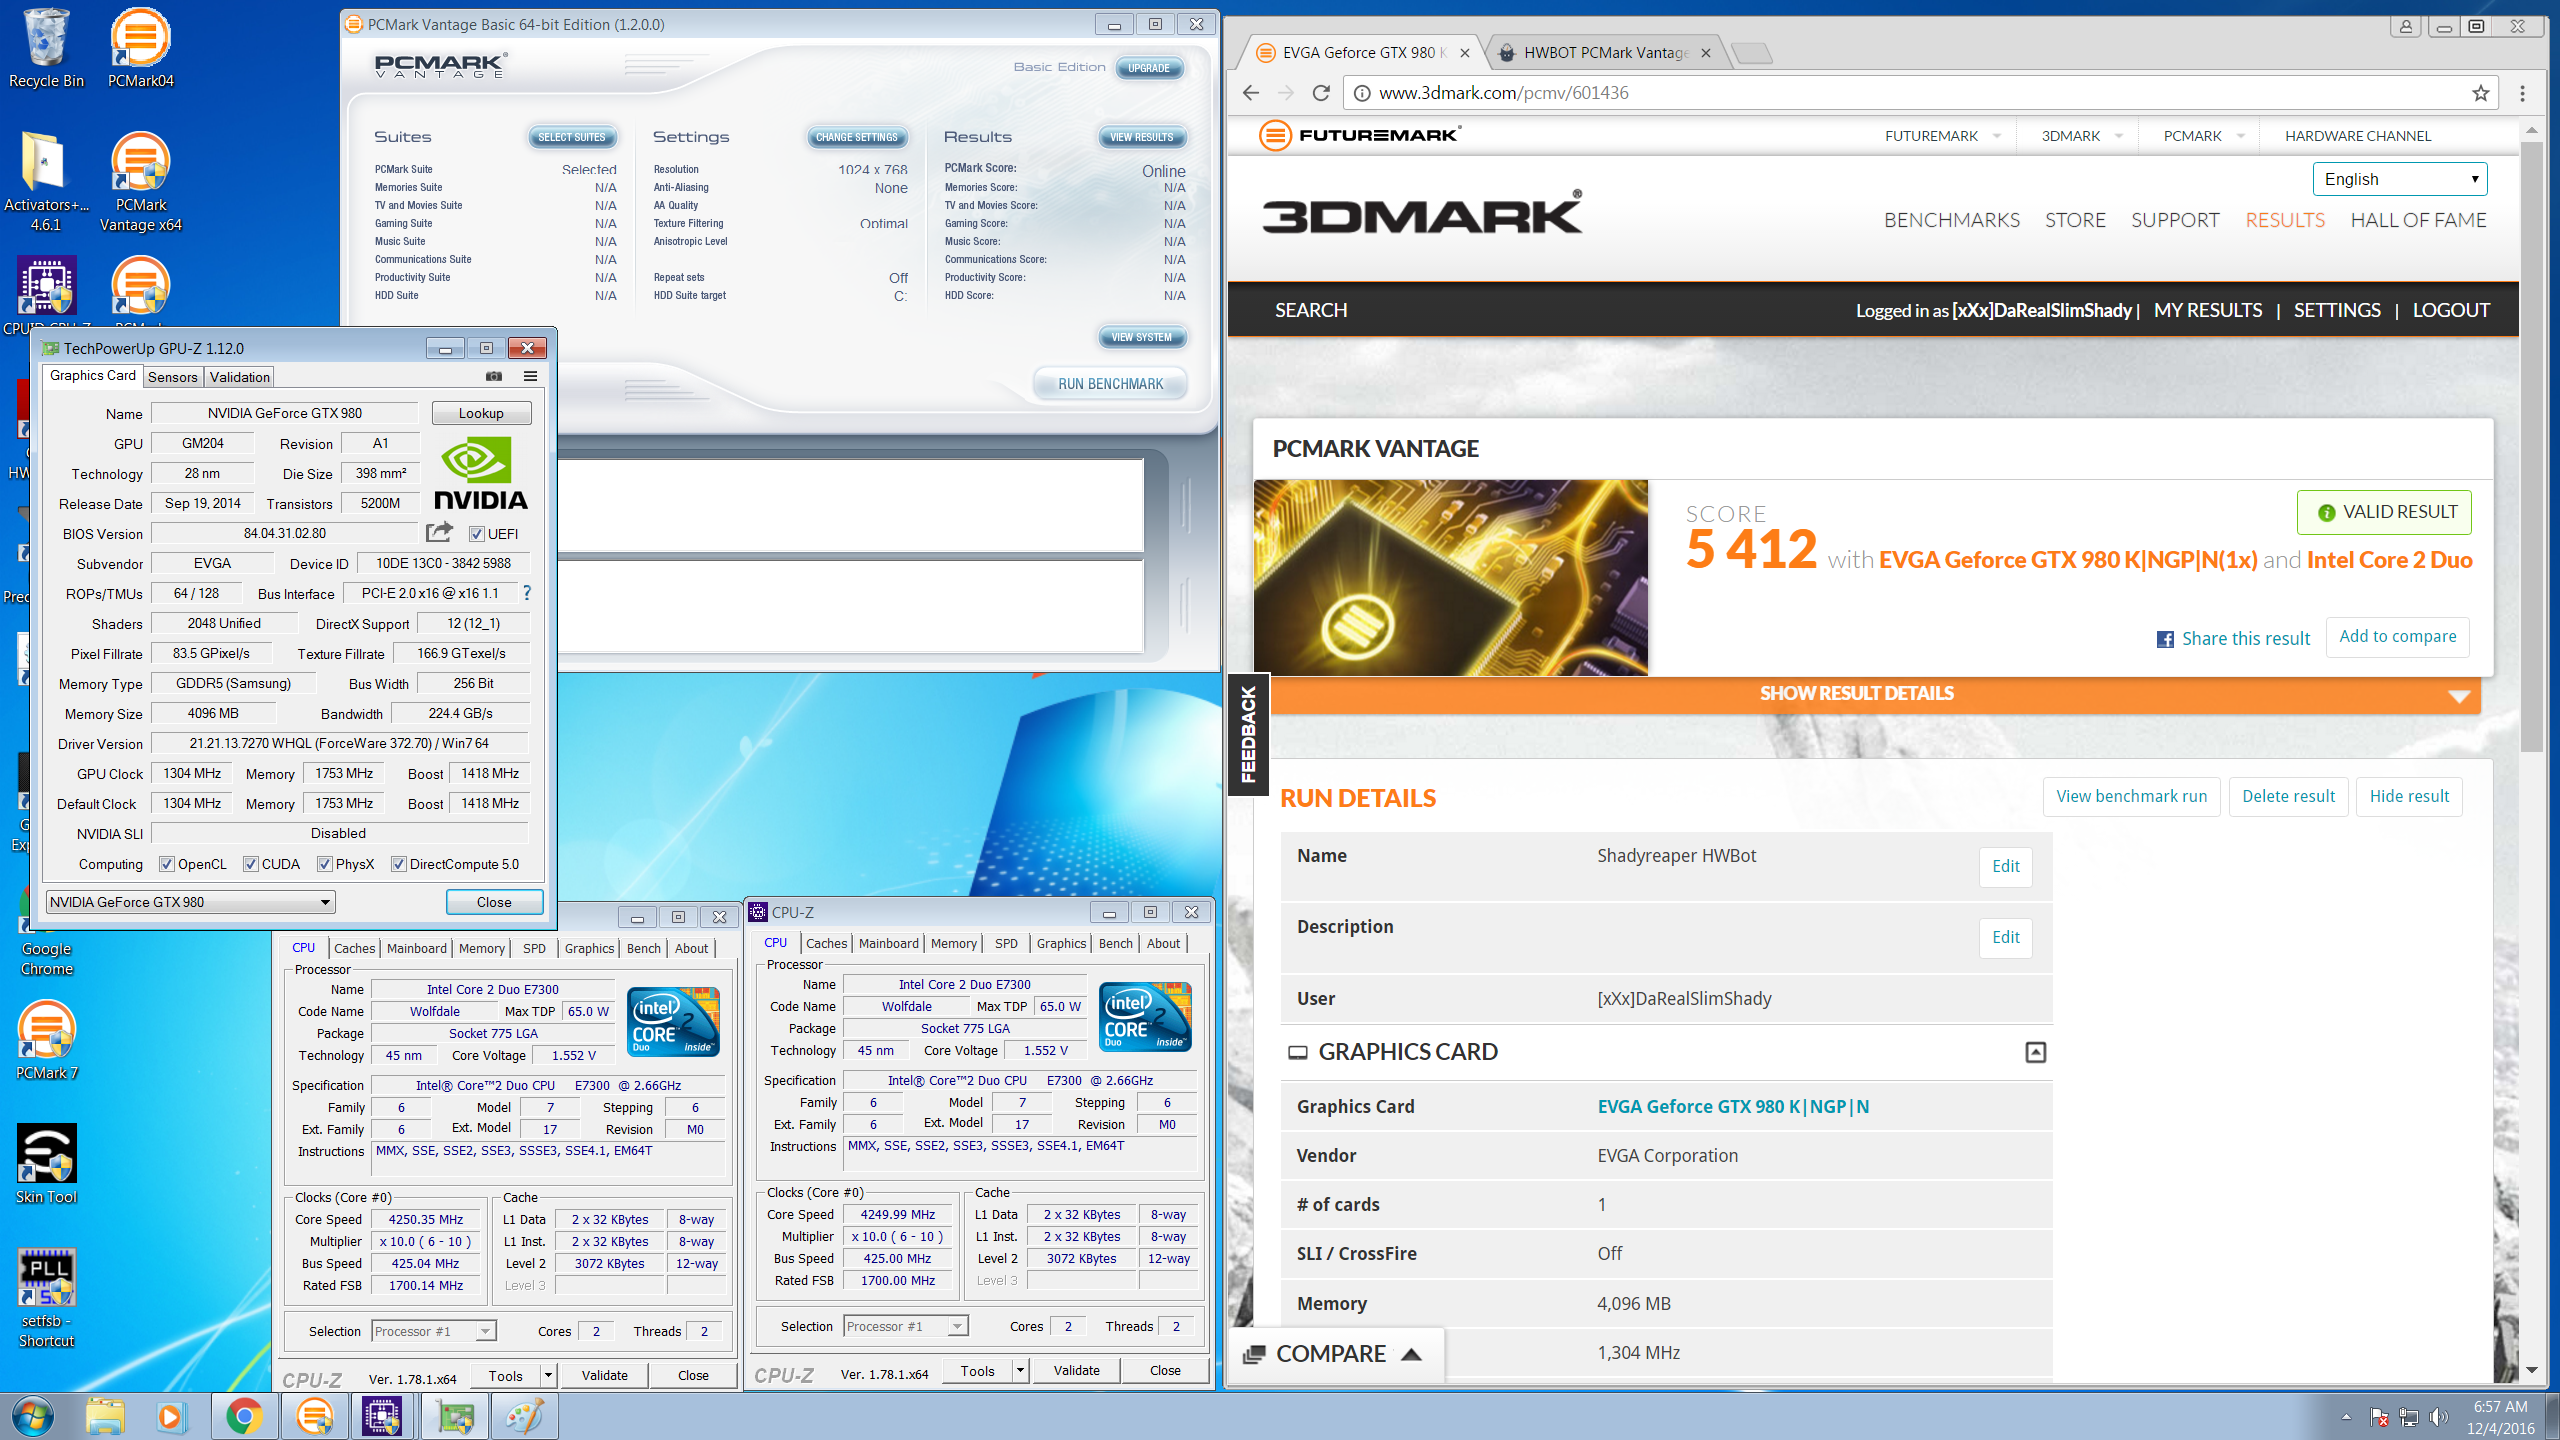Click the GPU-Z BIOS share/export icon
This screenshot has width=2560, height=1440.
439,532
